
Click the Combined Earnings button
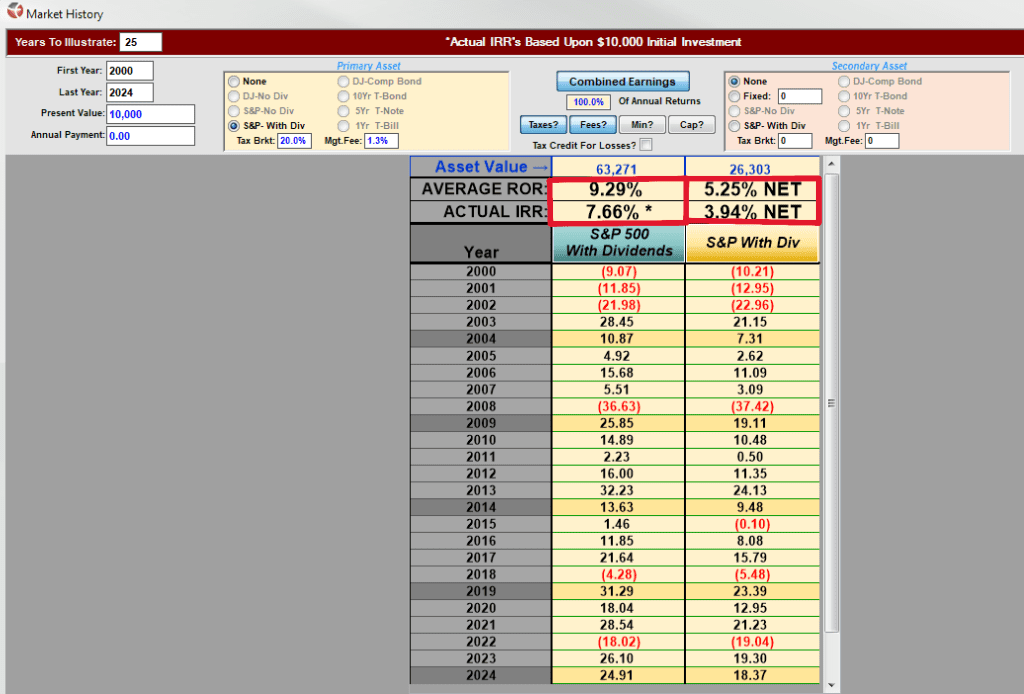(622, 82)
